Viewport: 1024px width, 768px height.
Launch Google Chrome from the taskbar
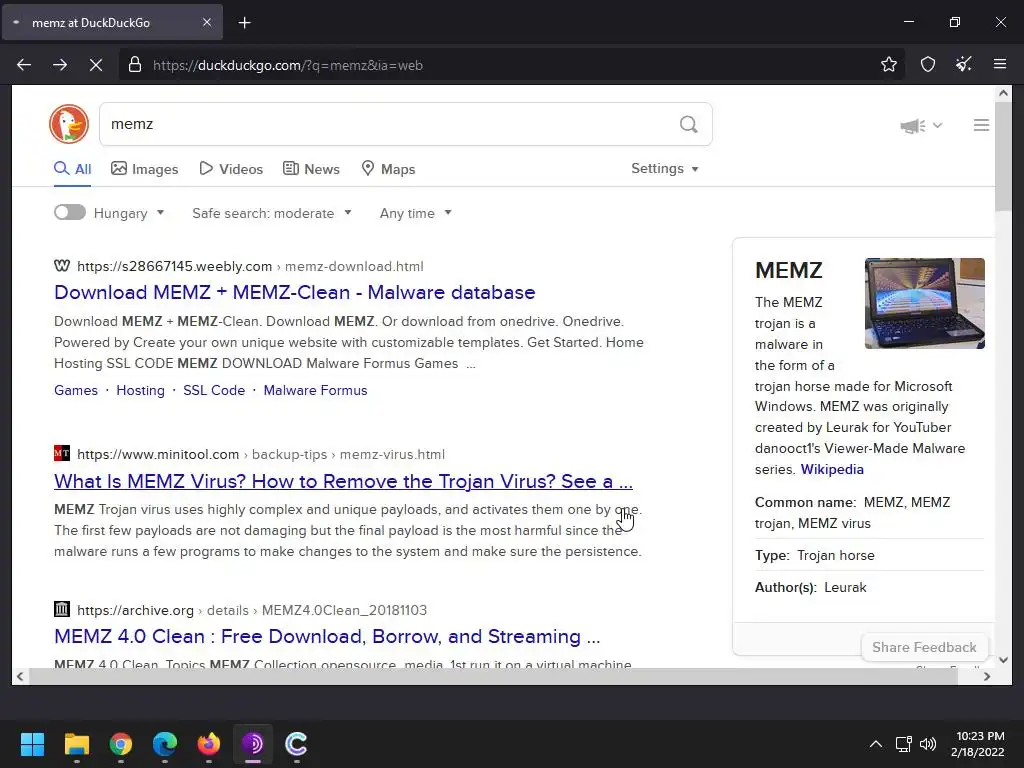[x=121, y=744]
